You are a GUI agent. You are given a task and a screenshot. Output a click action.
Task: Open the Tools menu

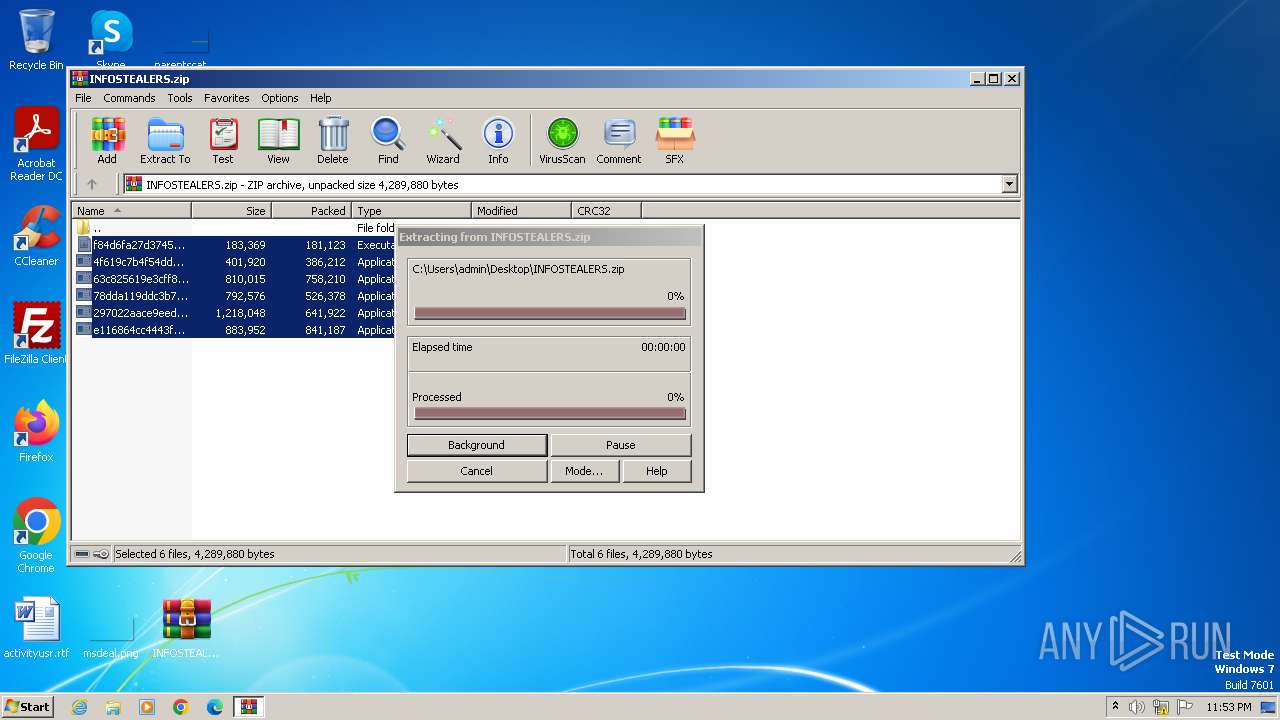click(x=180, y=98)
